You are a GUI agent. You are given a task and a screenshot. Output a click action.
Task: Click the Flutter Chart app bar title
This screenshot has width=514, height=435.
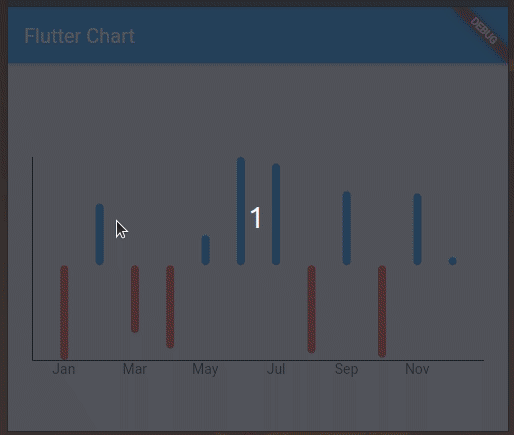point(80,36)
